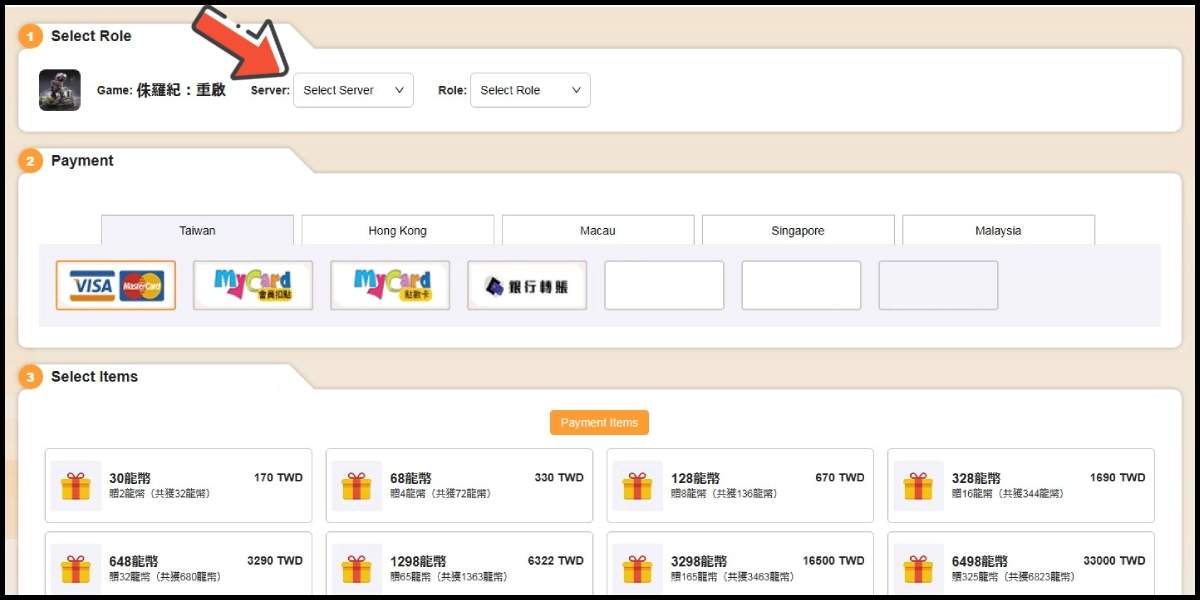Viewport: 1200px width, 600px height.
Task: Click gift icon for 30龍幣 package
Action: click(76, 486)
